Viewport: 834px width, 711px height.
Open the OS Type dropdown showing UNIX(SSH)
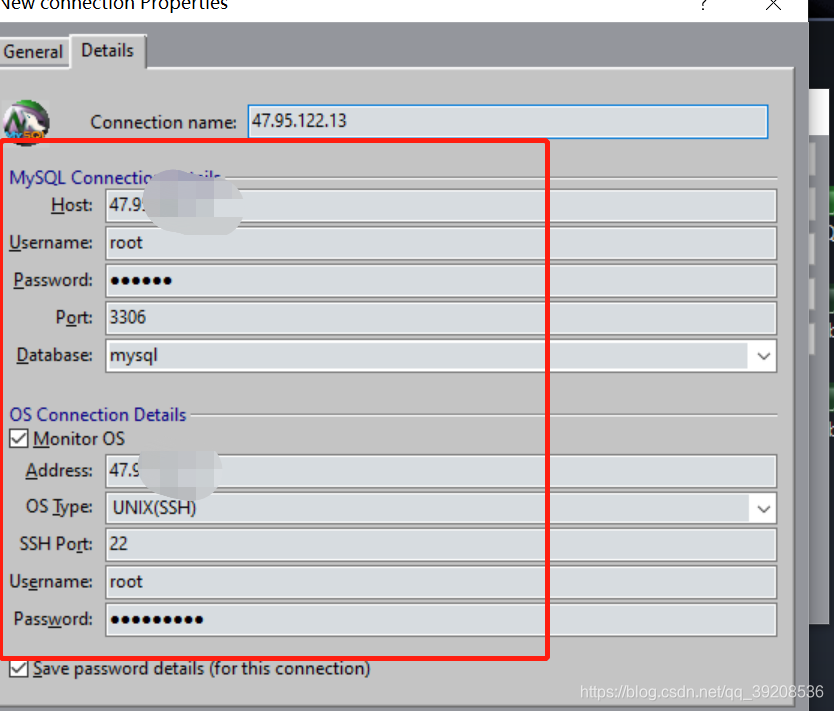[x=763, y=508]
